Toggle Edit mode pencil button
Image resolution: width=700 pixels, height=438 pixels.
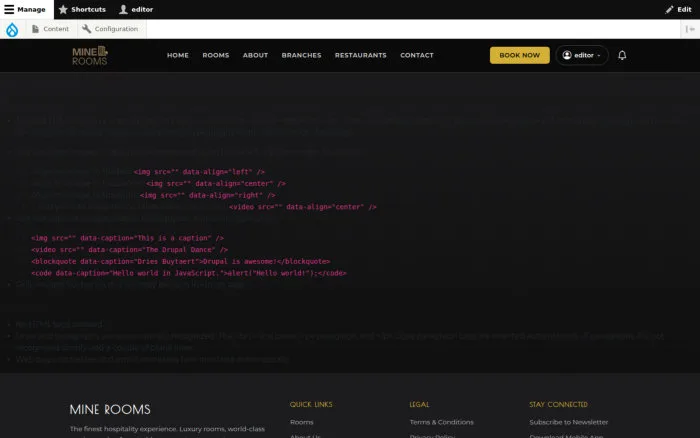678,9
